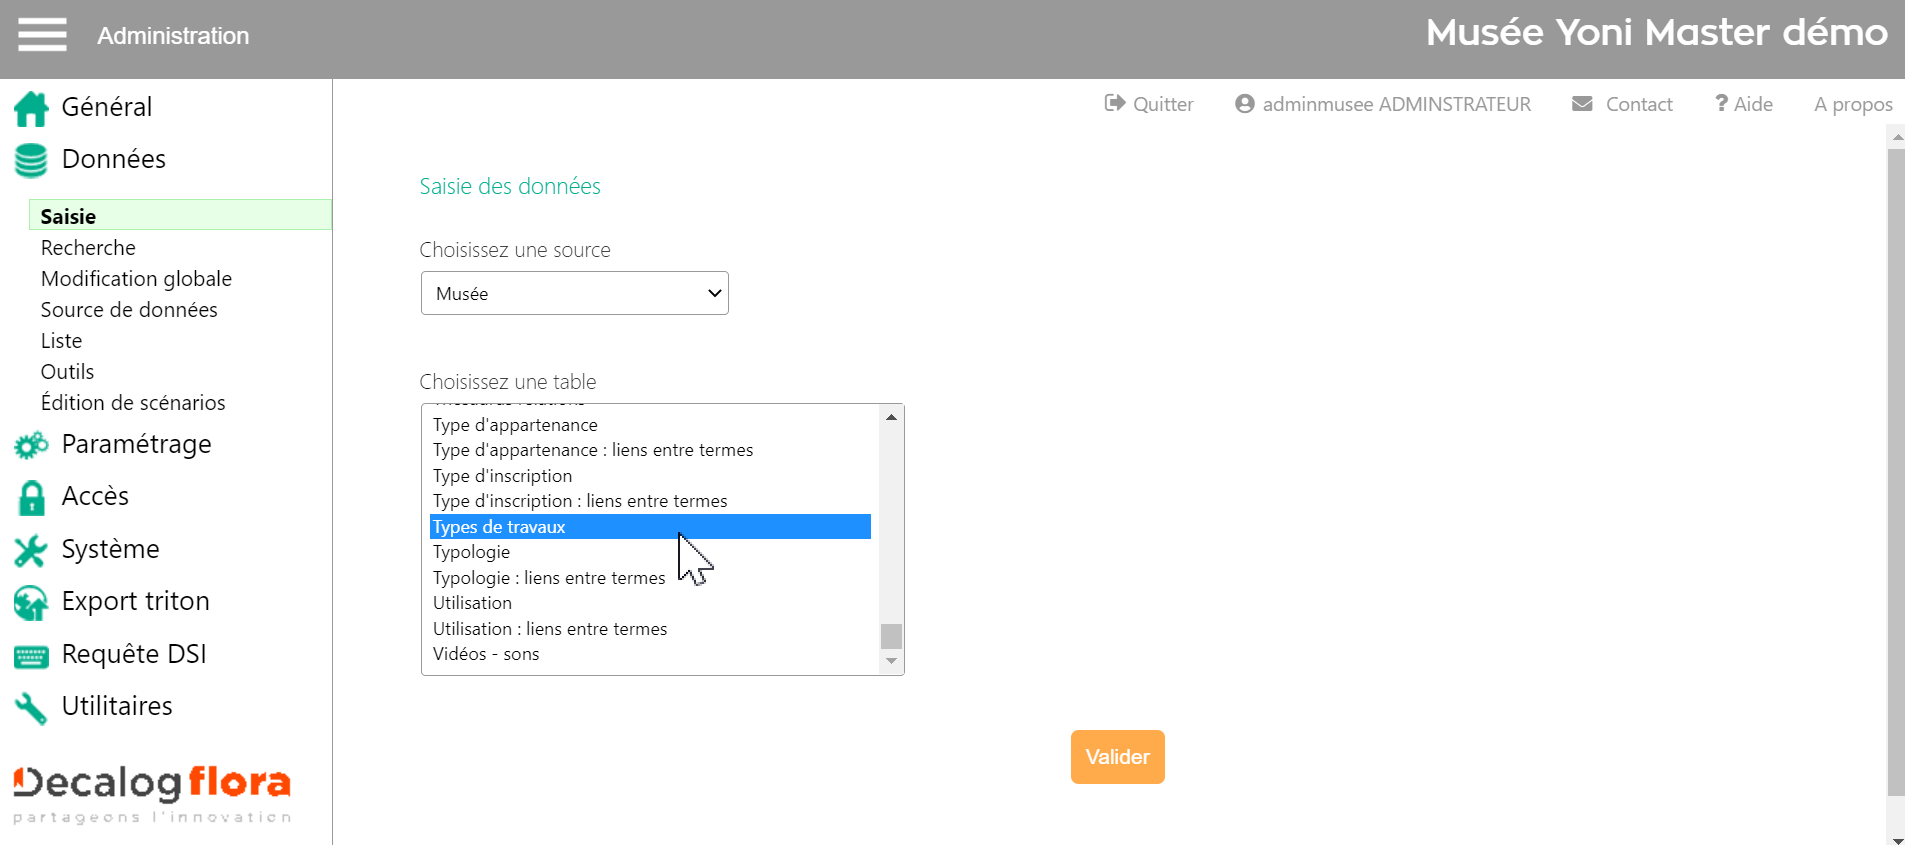Click the Export triton globe icon
1905x845 pixels.
[x=31, y=602]
